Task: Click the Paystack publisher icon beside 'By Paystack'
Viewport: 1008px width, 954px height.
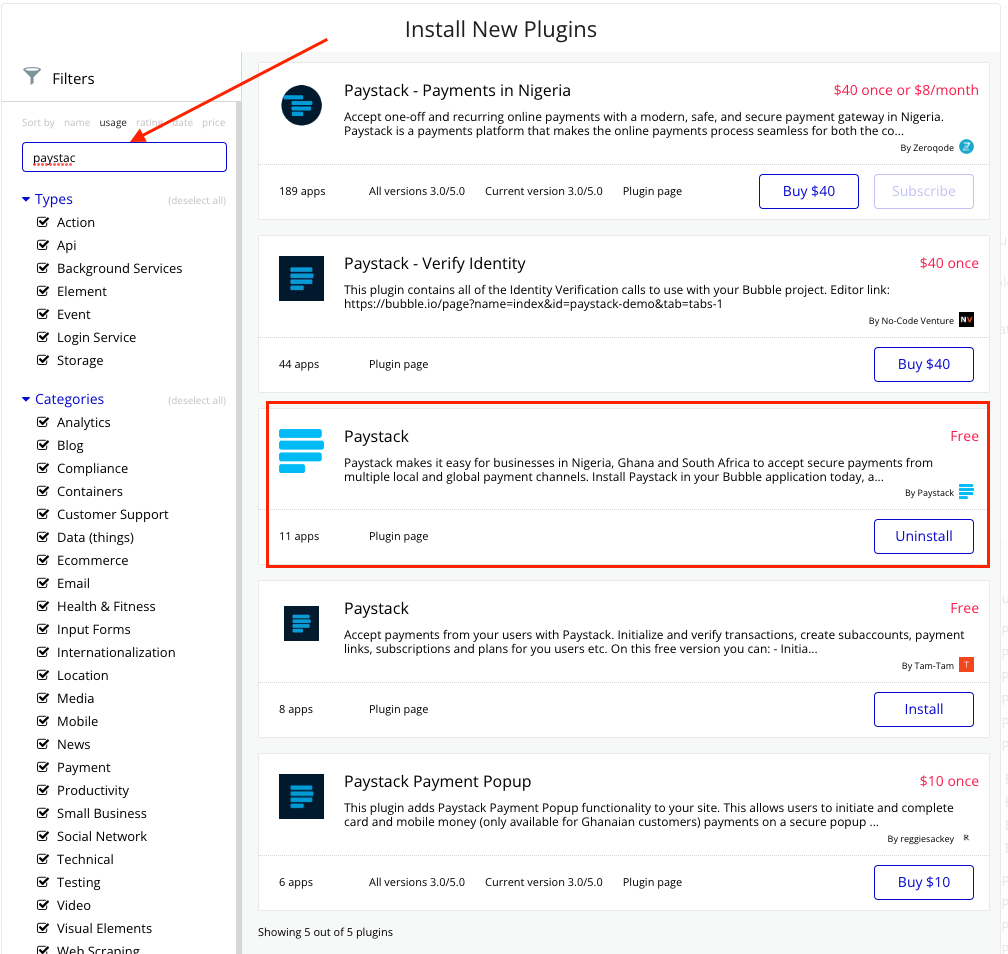Action: tap(965, 491)
